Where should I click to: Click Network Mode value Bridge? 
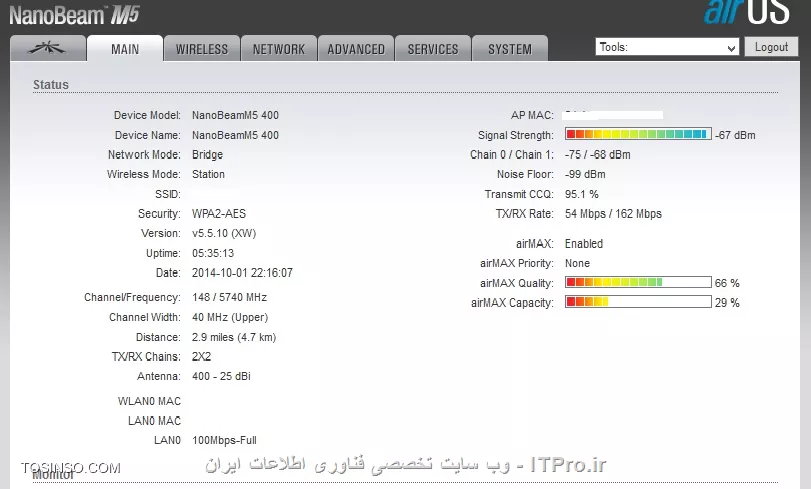(x=207, y=155)
